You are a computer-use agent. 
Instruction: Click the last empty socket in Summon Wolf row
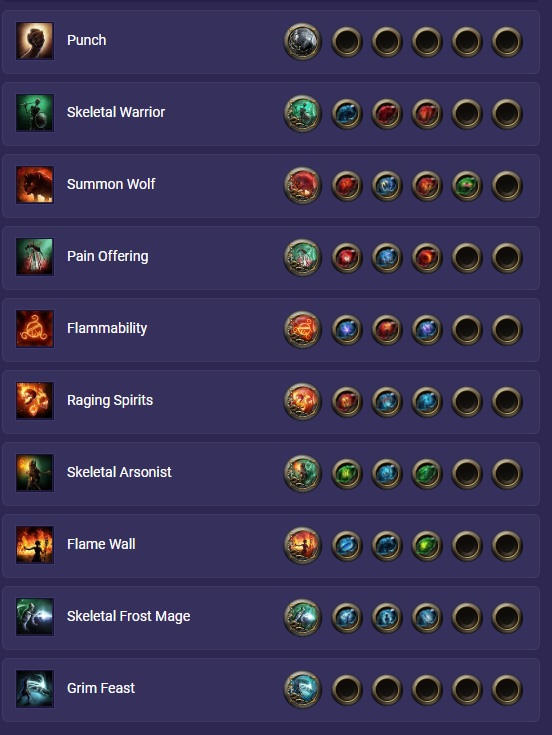pos(507,186)
